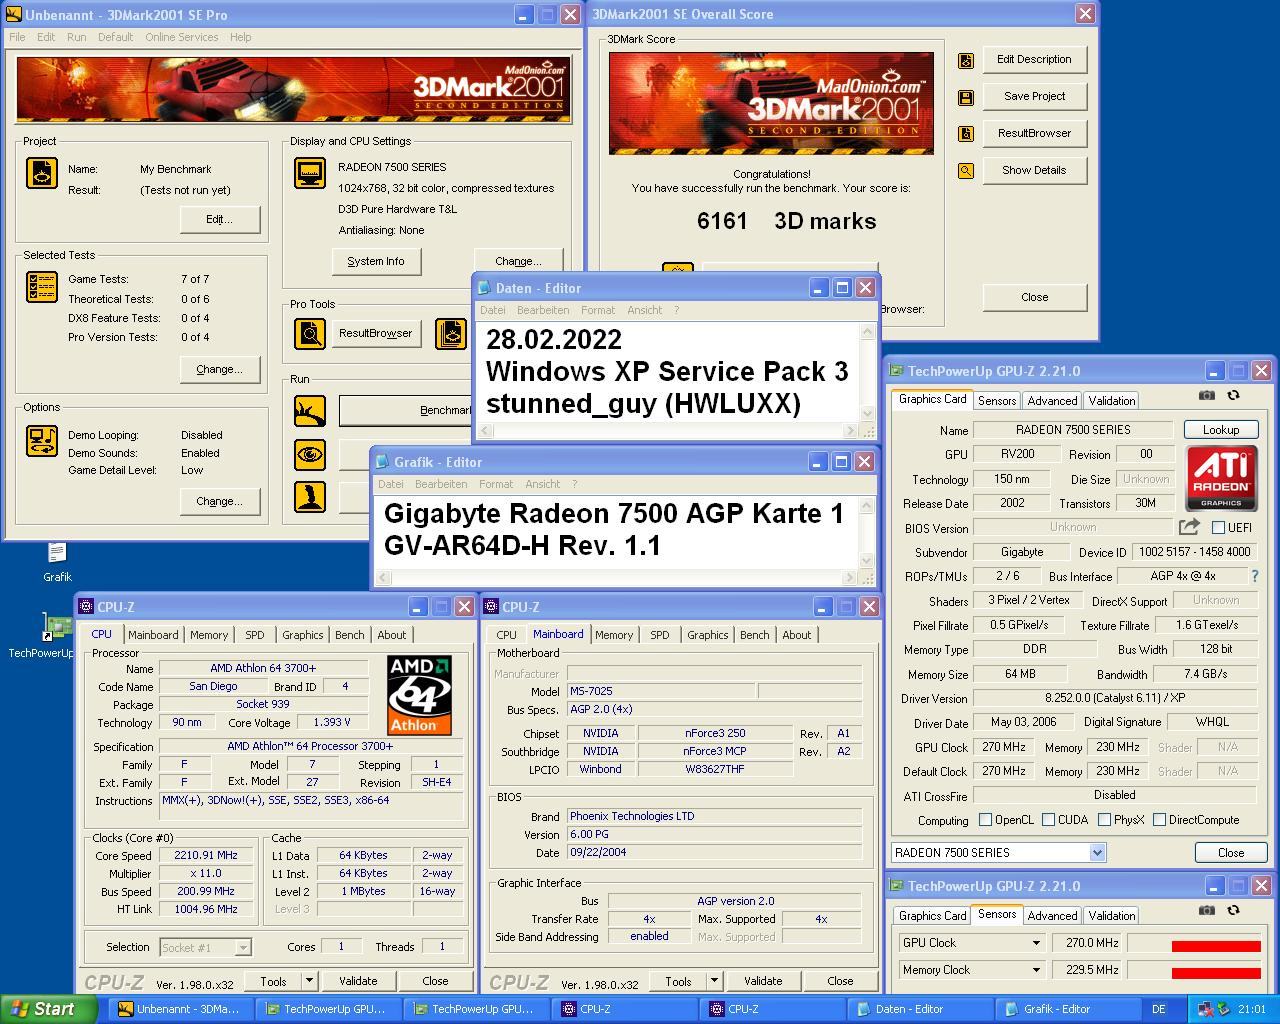Click the Project icon in 3DMark
Screen dimensions: 1280x1024
point(42,172)
